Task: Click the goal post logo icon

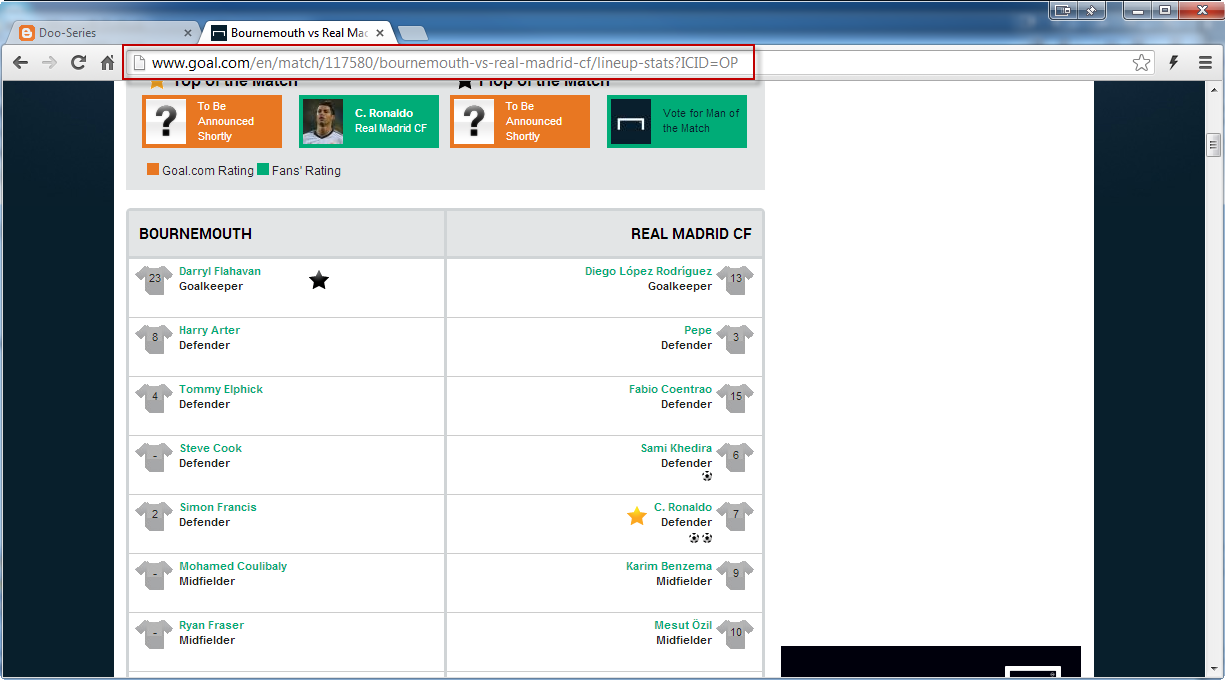Action: pyautogui.click(x=631, y=122)
